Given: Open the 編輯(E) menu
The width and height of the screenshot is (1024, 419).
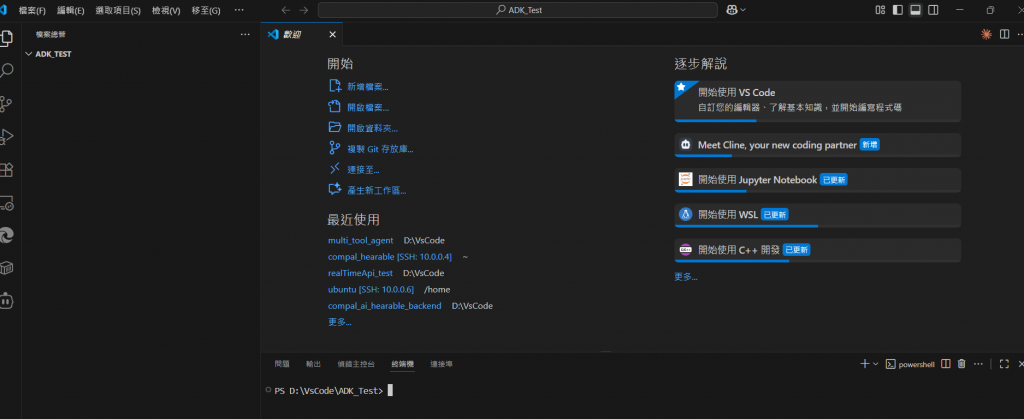Looking at the screenshot, I should click(71, 10).
